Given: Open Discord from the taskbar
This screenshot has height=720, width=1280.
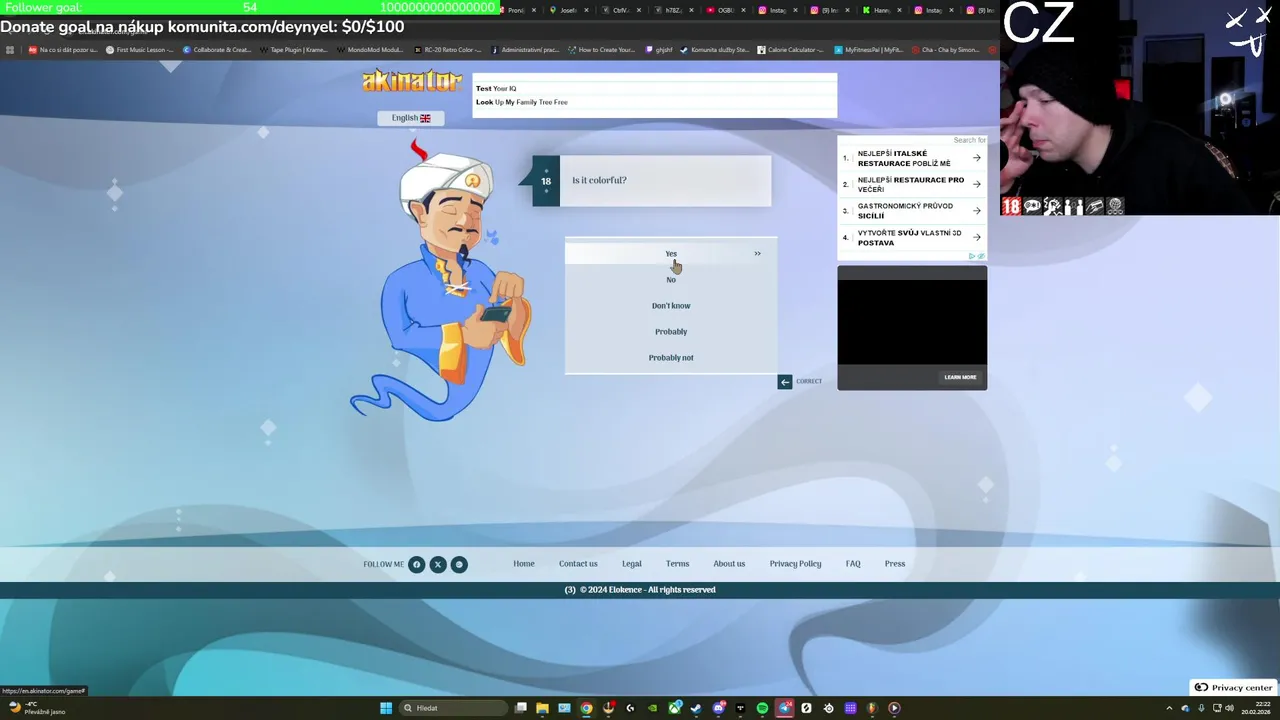Looking at the screenshot, I should coord(718,708).
